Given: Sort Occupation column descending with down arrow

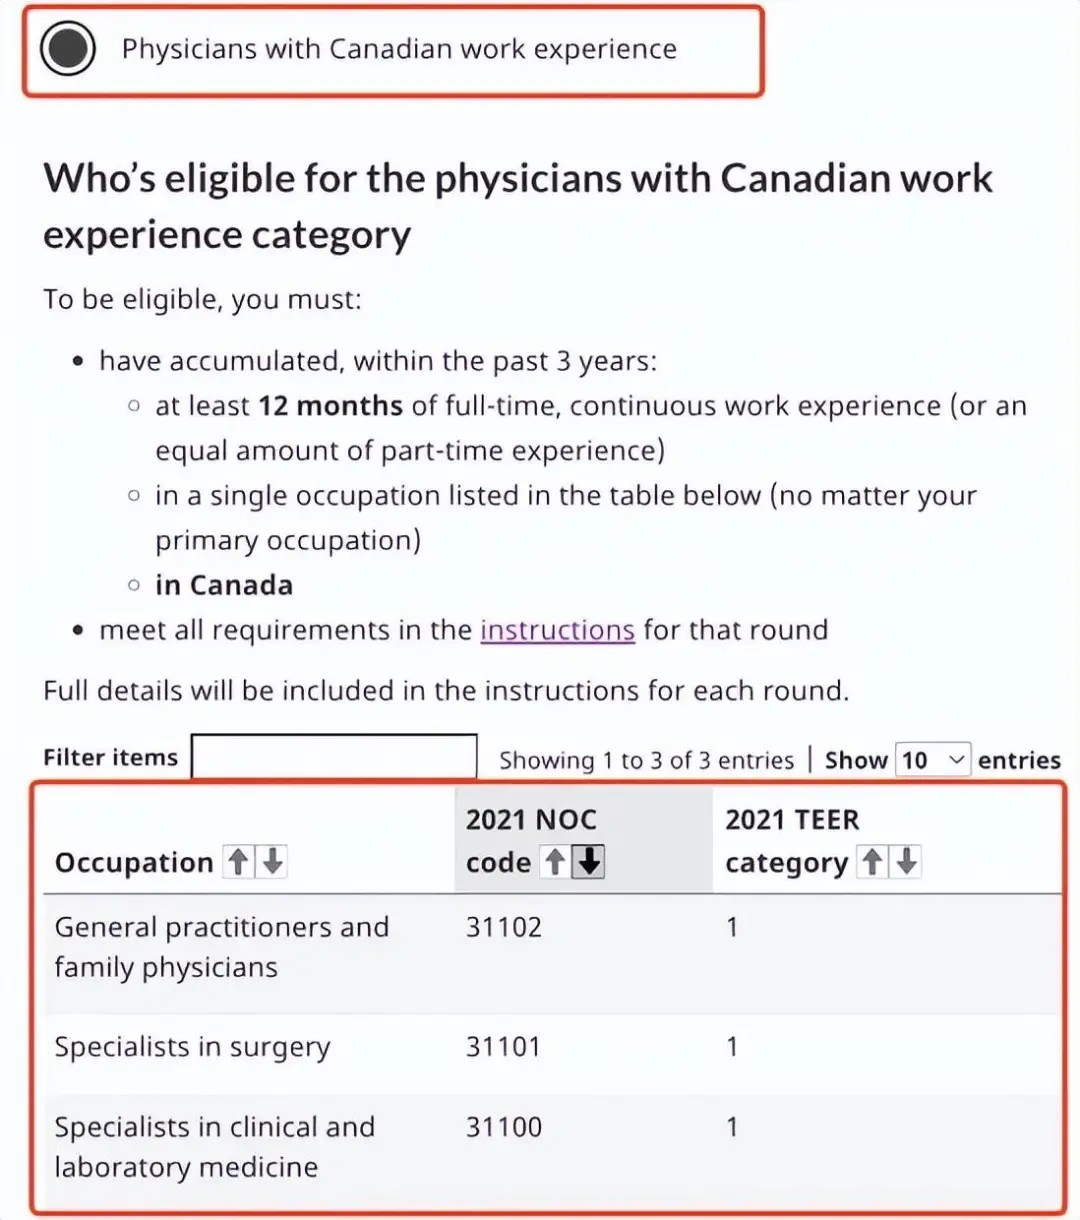Looking at the screenshot, I should (x=272, y=861).
